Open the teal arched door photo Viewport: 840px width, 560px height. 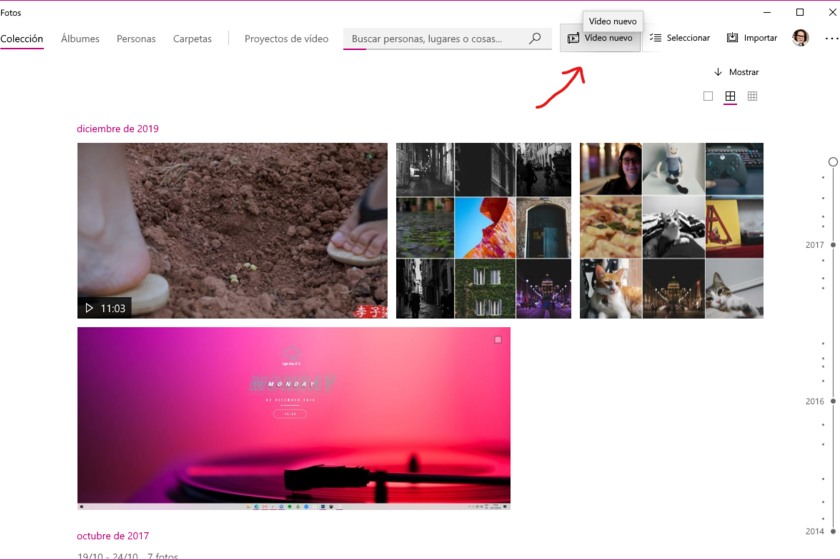[544, 228]
